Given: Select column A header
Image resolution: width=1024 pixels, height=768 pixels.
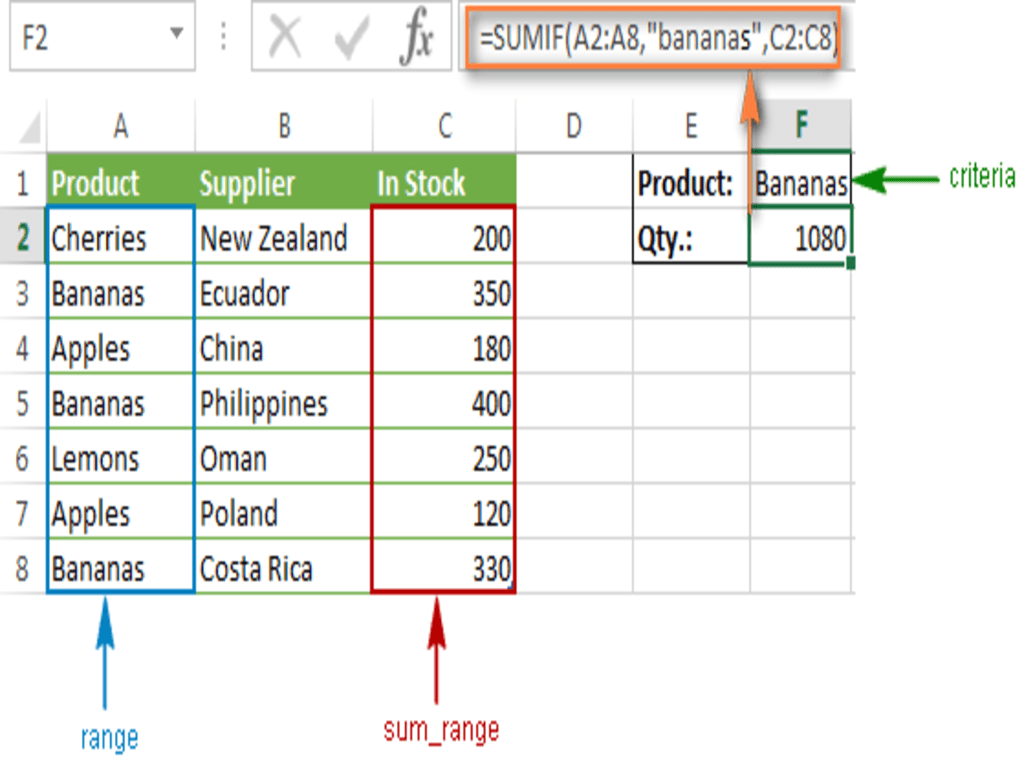Looking at the screenshot, I should tap(120, 126).
